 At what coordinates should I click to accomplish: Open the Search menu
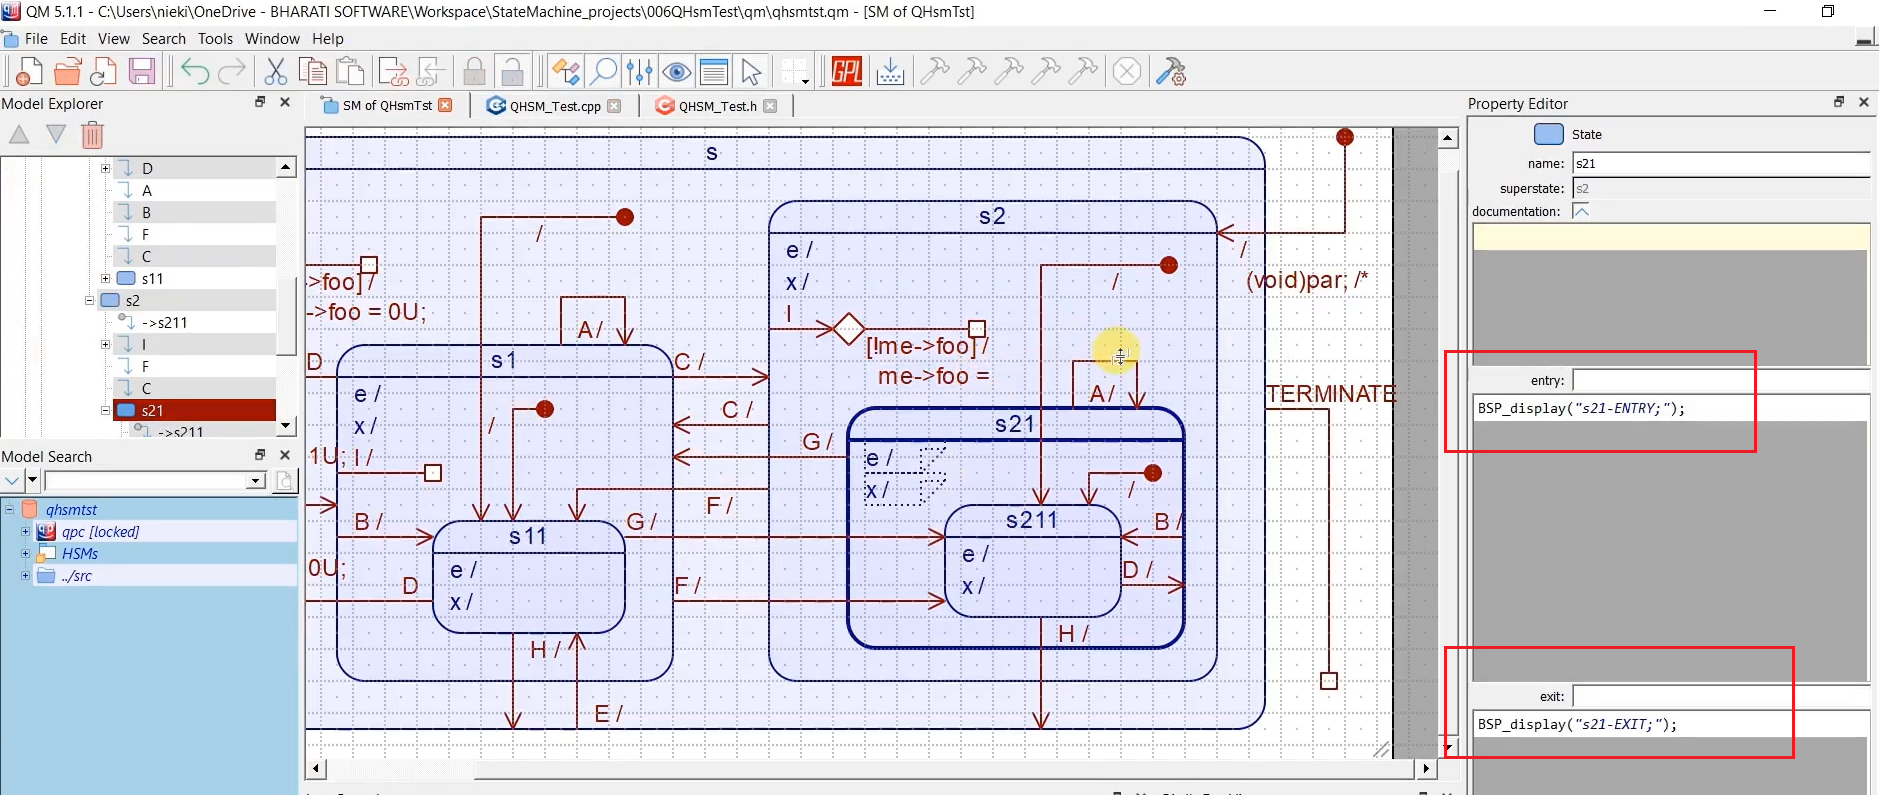pyautogui.click(x=164, y=39)
